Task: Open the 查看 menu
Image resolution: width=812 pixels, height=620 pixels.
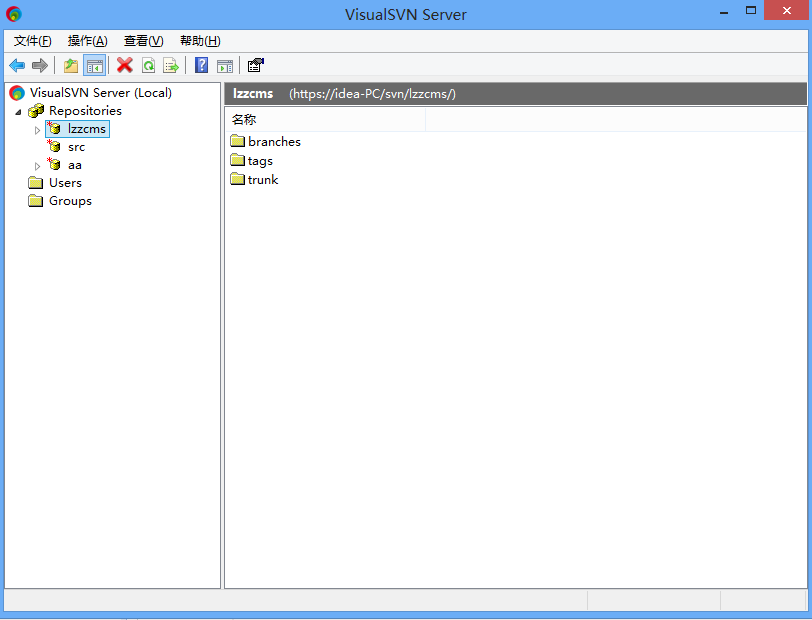Action: tap(142, 41)
